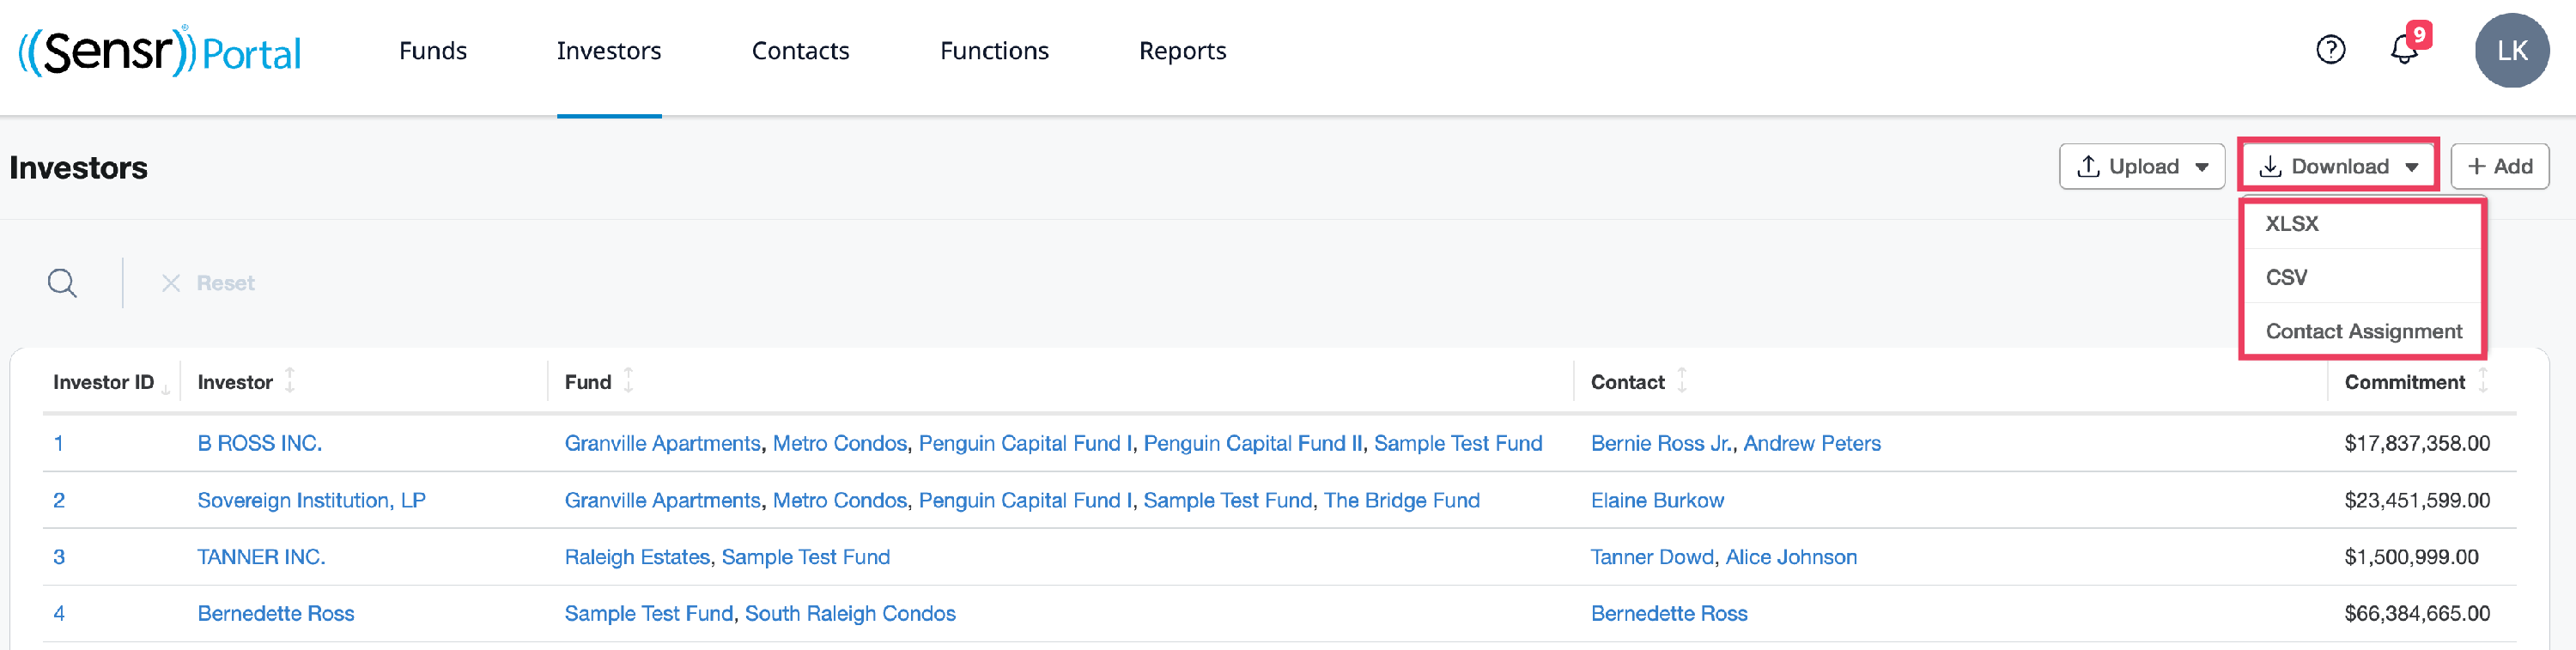Open the B ROSS INC. investor link
This screenshot has height=650, width=2576.
[x=259, y=443]
